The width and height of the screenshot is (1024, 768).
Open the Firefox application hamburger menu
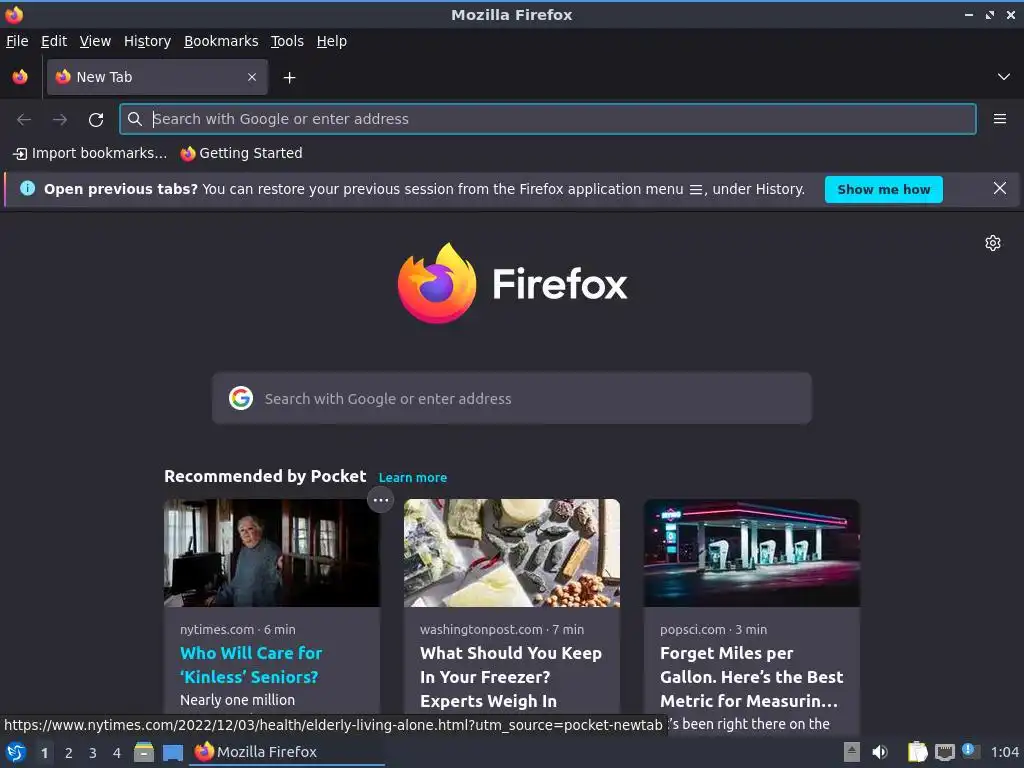[1000, 119]
